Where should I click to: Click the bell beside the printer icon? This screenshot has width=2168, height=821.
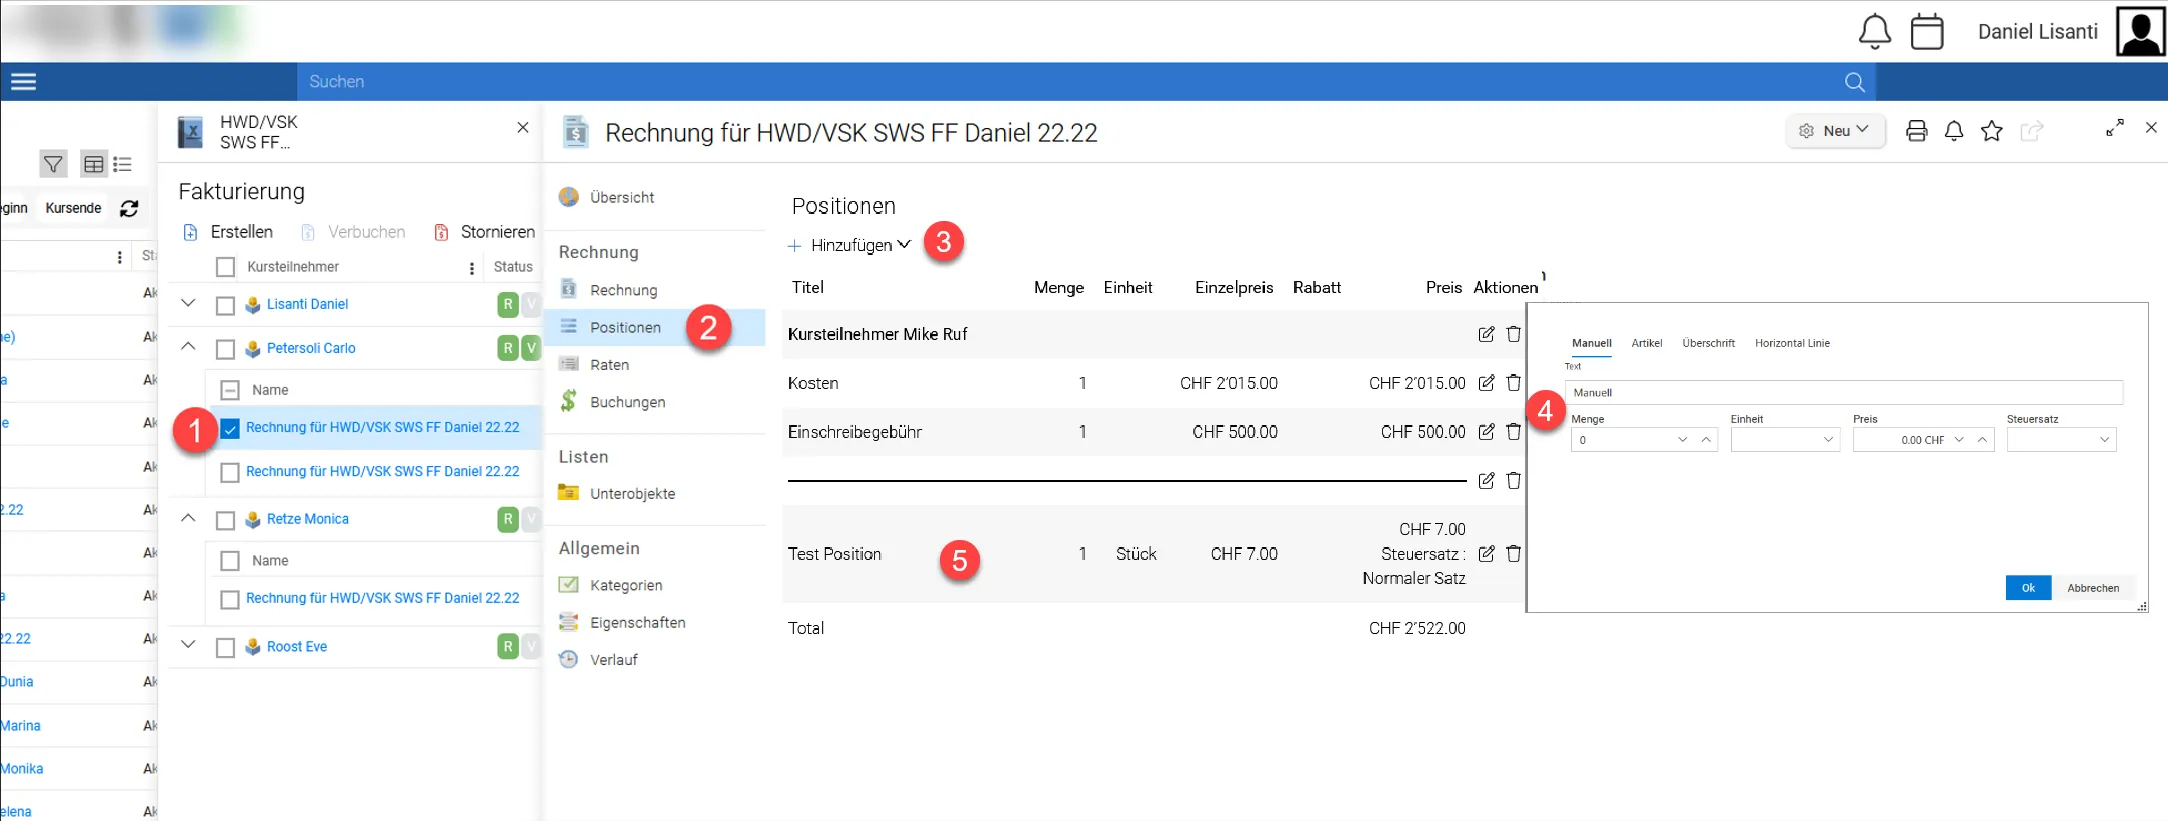pyautogui.click(x=1954, y=131)
